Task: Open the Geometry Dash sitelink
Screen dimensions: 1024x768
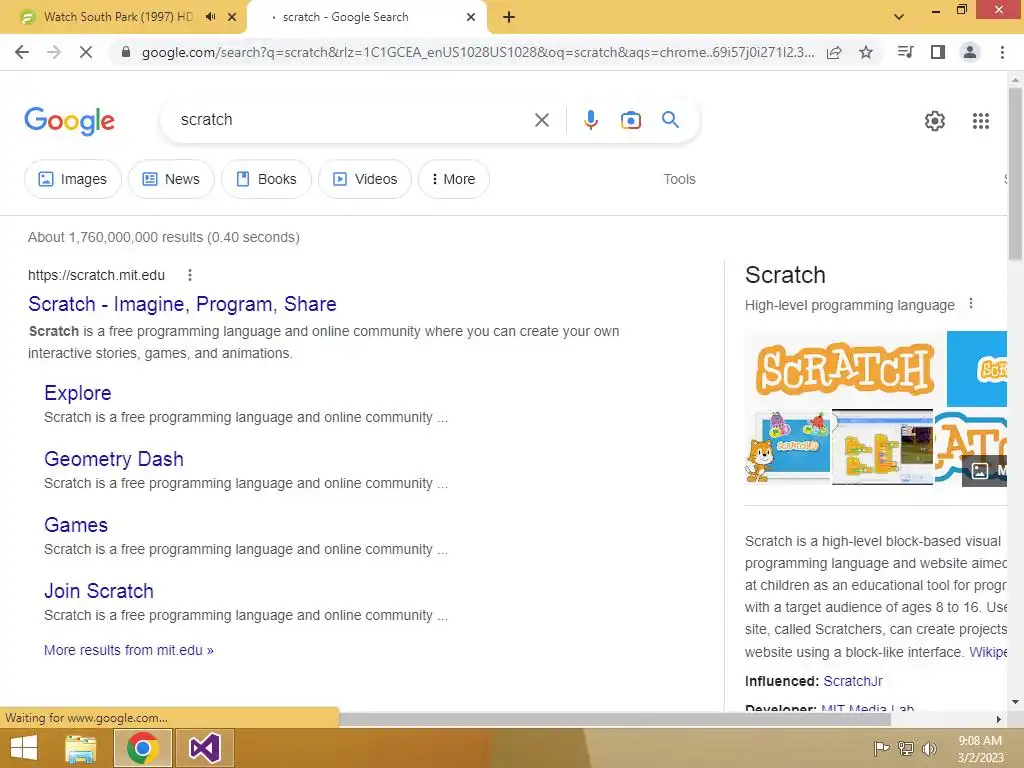Action: point(114,458)
